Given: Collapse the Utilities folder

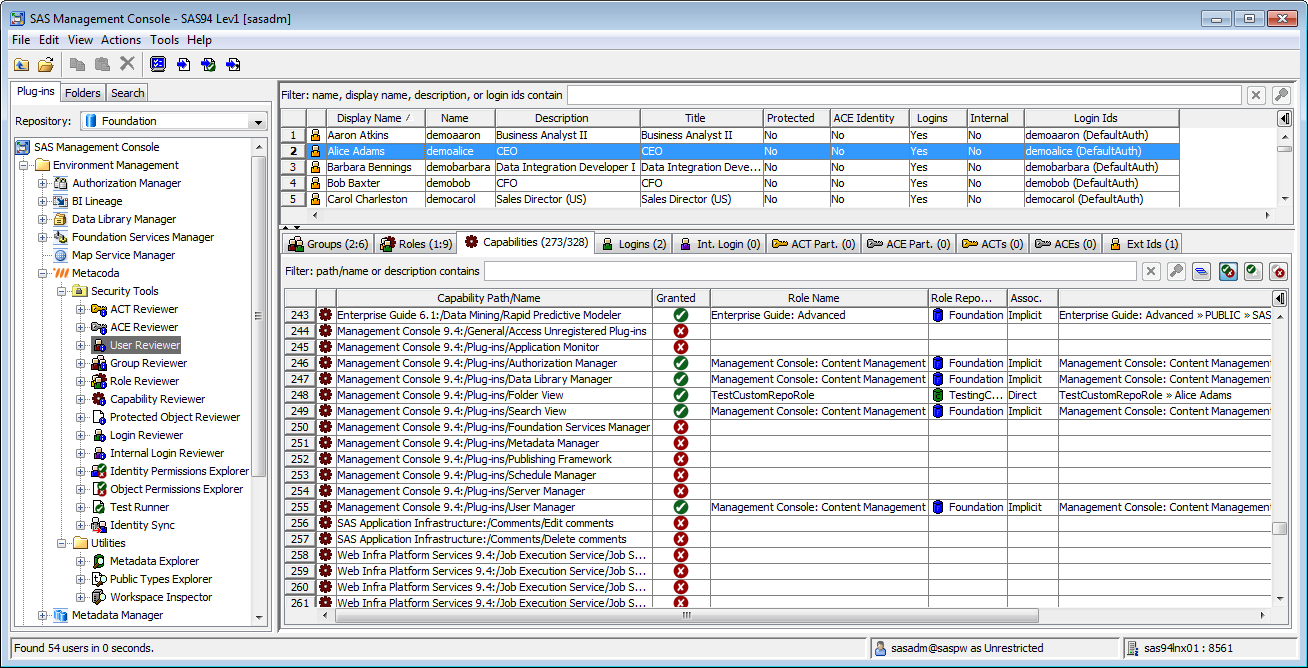Looking at the screenshot, I should 61,543.
